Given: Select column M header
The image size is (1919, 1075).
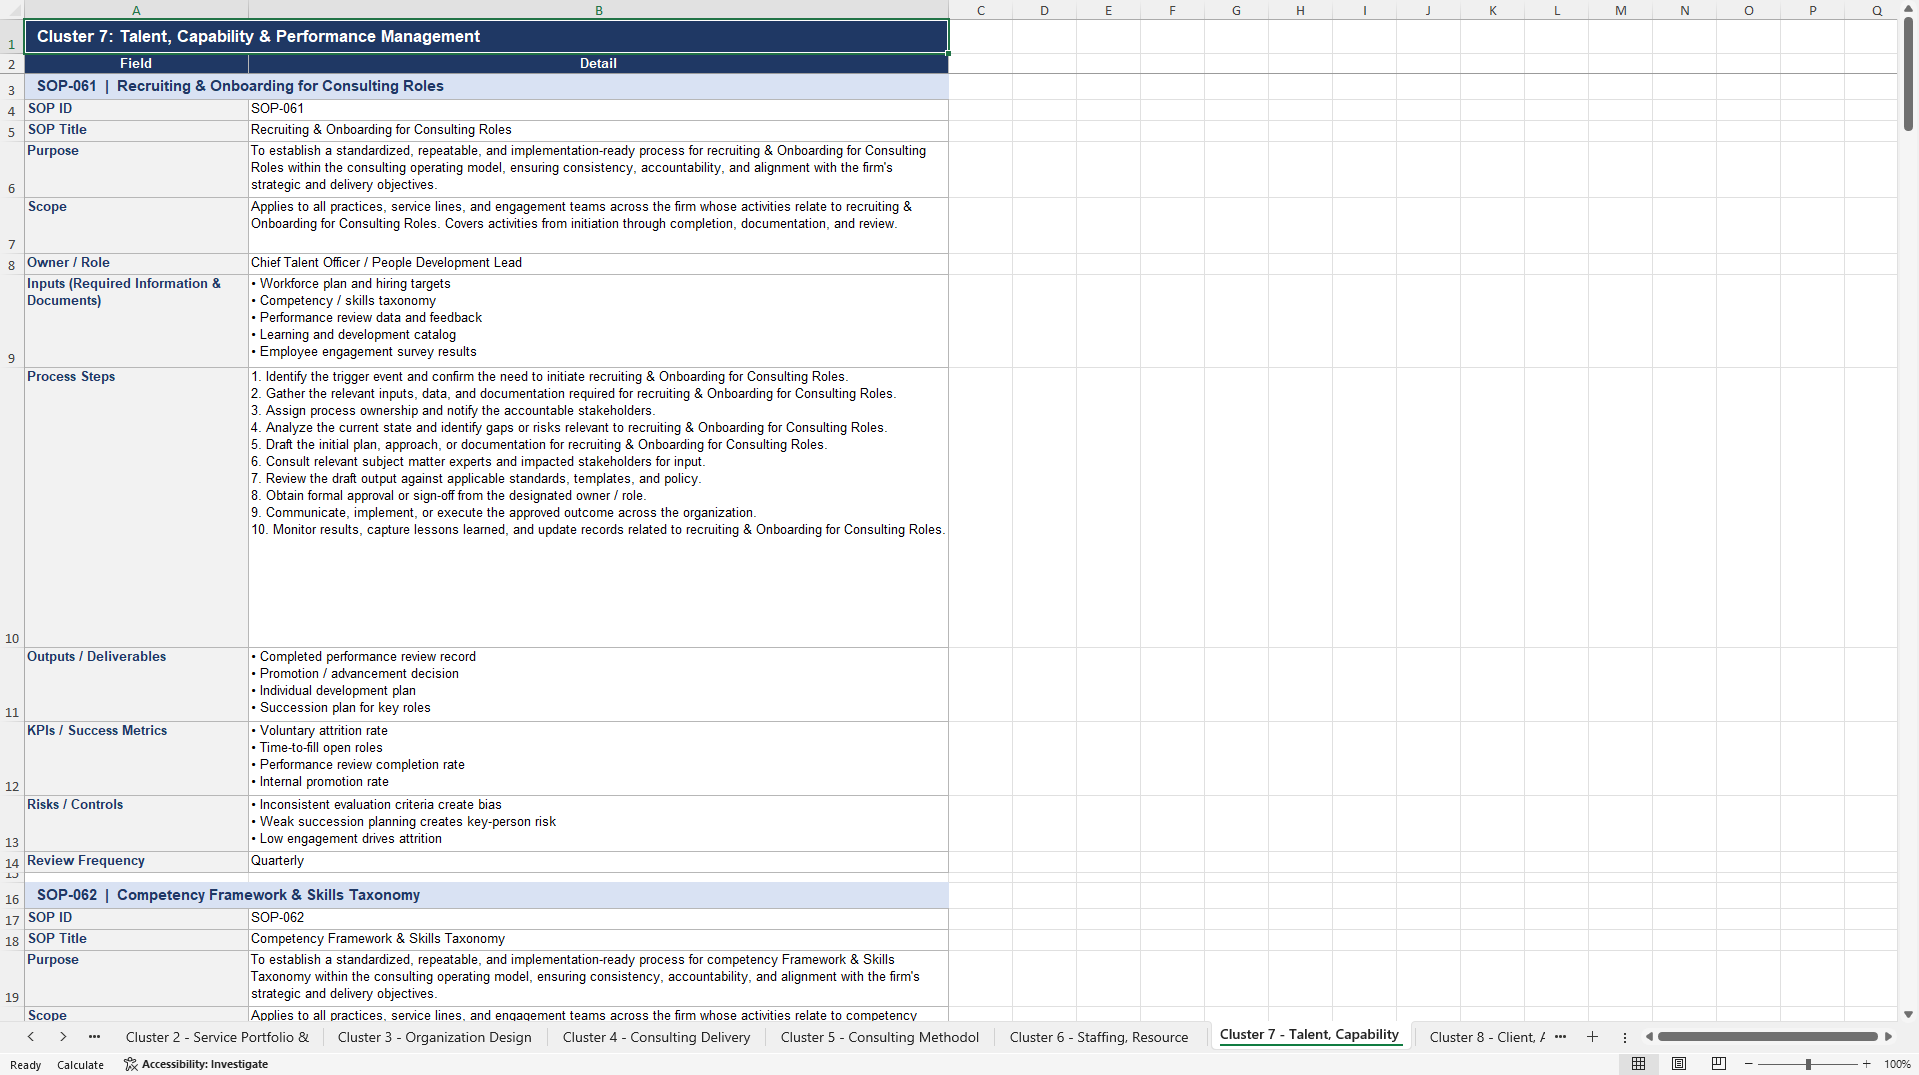Looking at the screenshot, I should point(1620,10).
